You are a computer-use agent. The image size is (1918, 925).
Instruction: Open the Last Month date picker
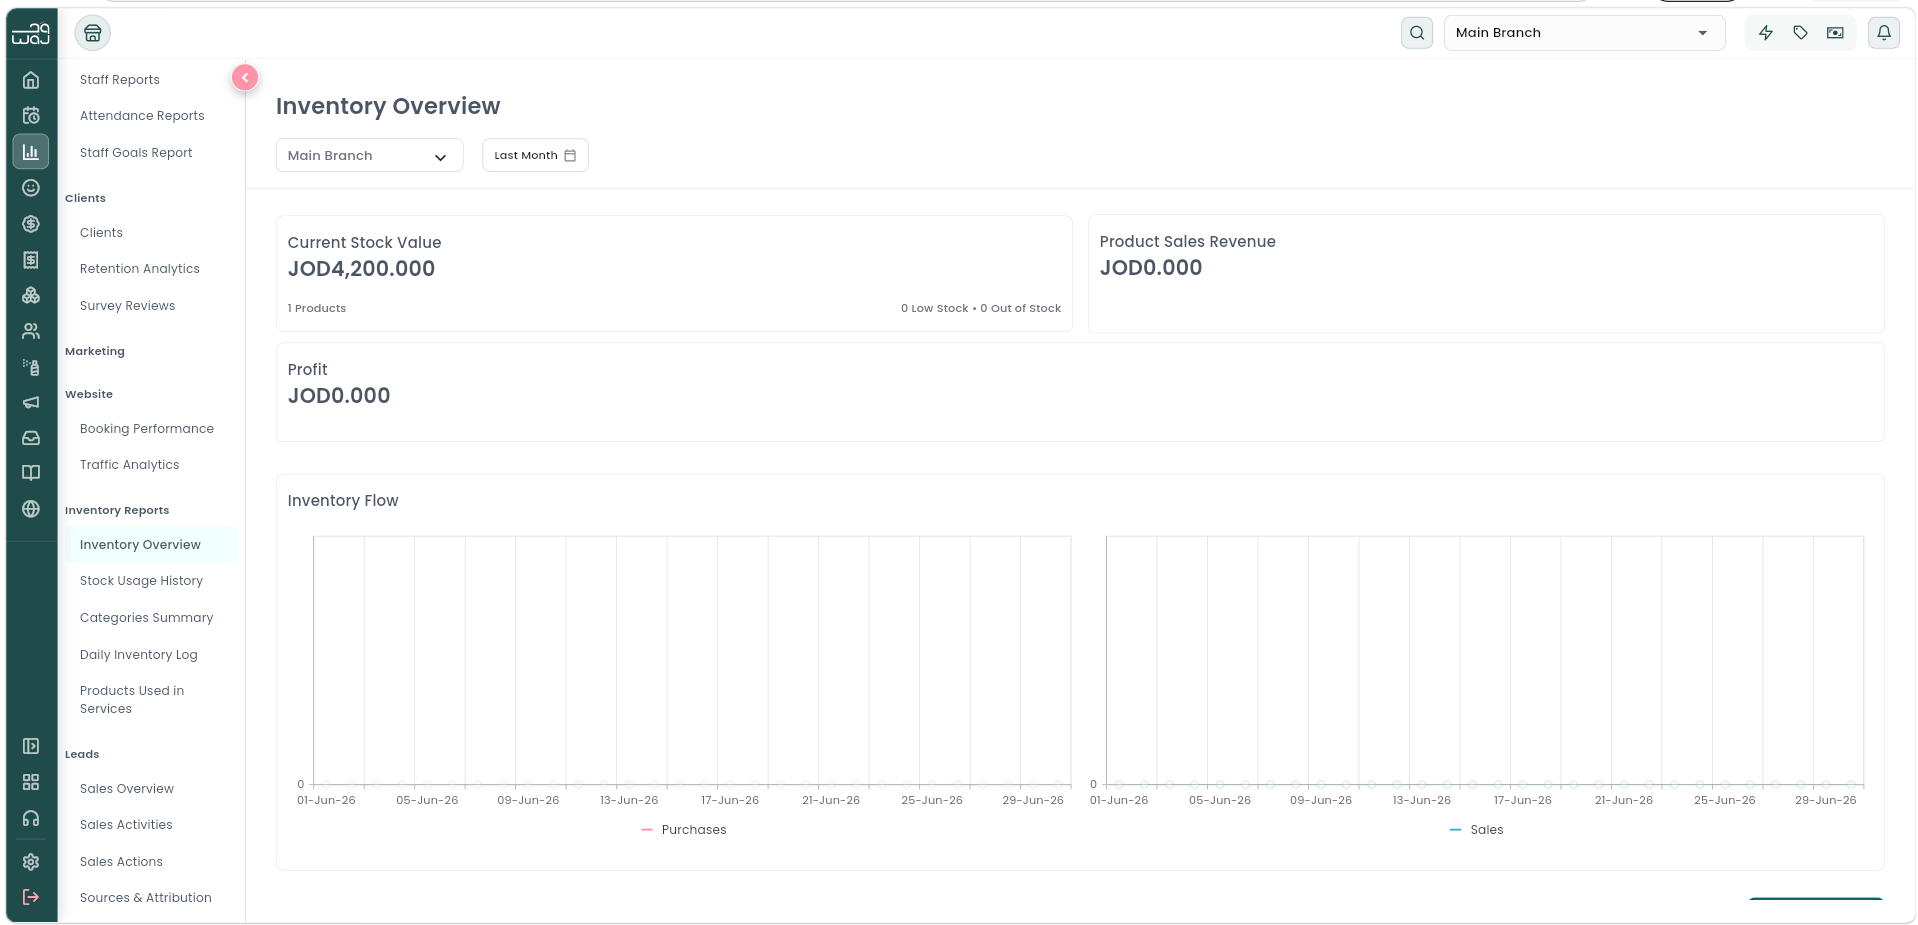pyautogui.click(x=535, y=155)
